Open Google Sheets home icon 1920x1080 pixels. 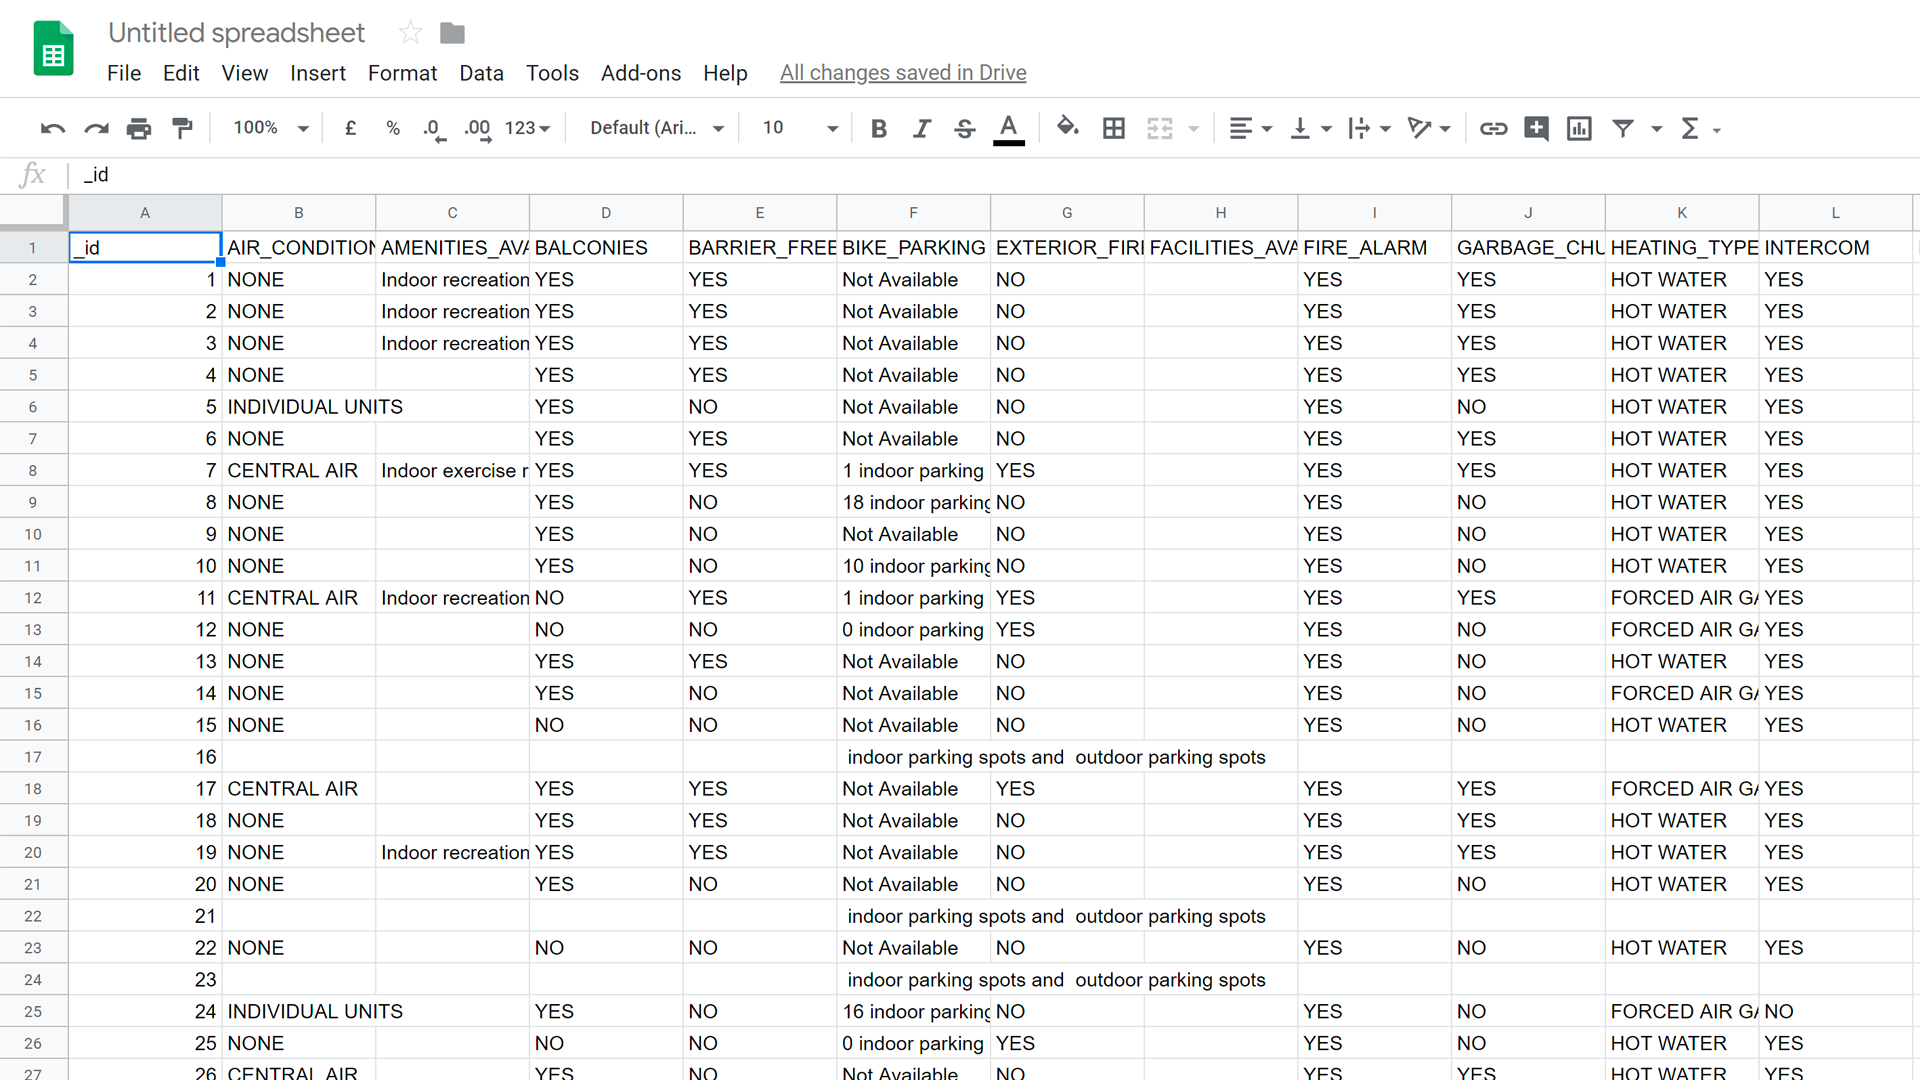pos(54,48)
